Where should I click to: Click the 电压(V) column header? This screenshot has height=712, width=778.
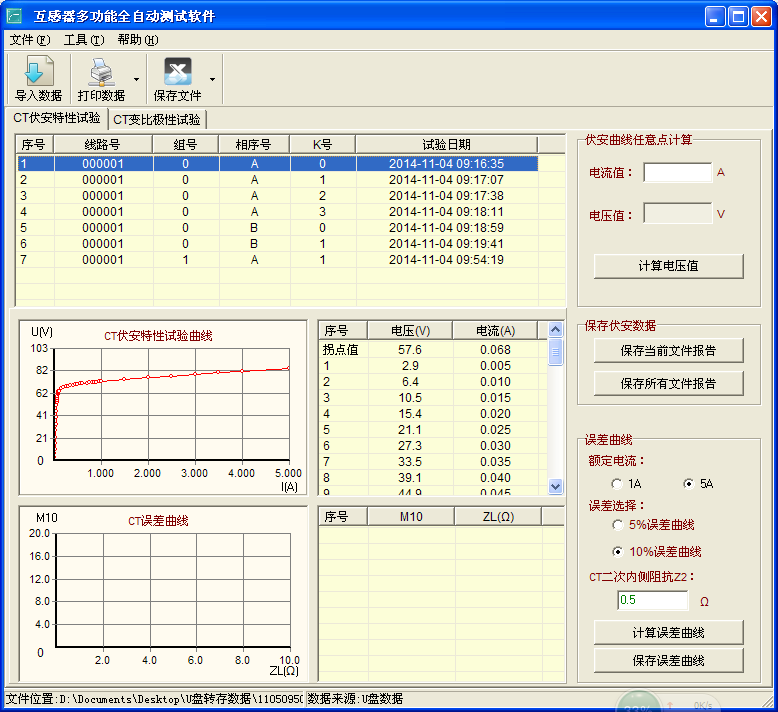click(x=410, y=330)
